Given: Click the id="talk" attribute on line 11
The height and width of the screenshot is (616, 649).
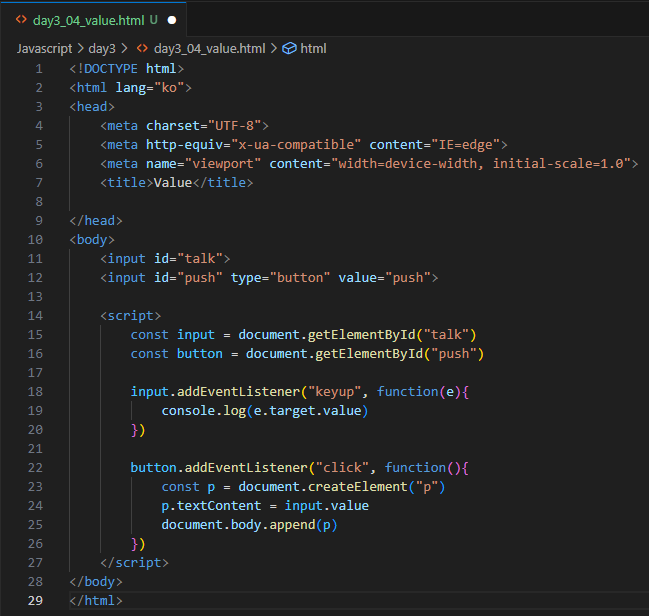Looking at the screenshot, I should click(x=188, y=259).
